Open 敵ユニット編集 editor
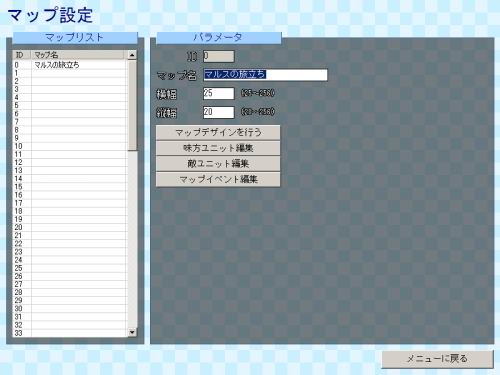This screenshot has width=500, height=375. [218, 164]
